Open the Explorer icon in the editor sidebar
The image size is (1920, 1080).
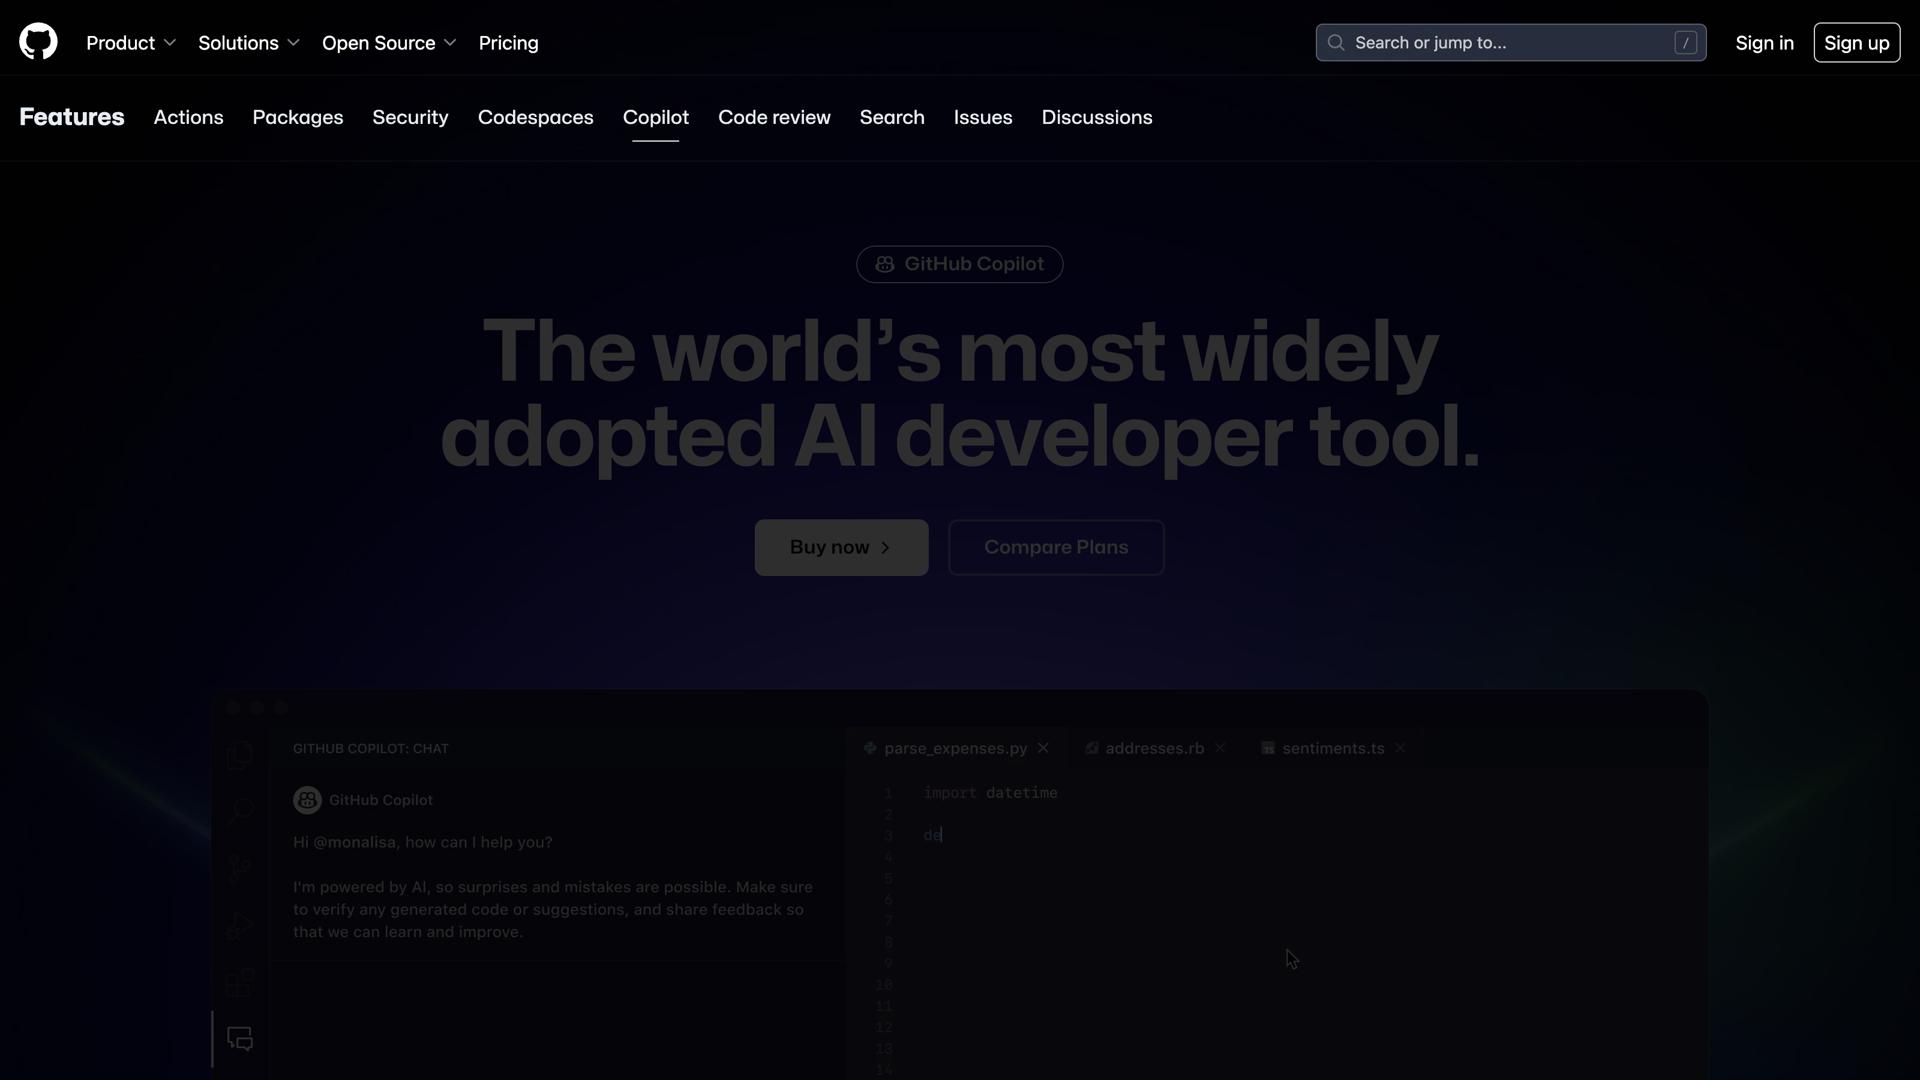[239, 755]
